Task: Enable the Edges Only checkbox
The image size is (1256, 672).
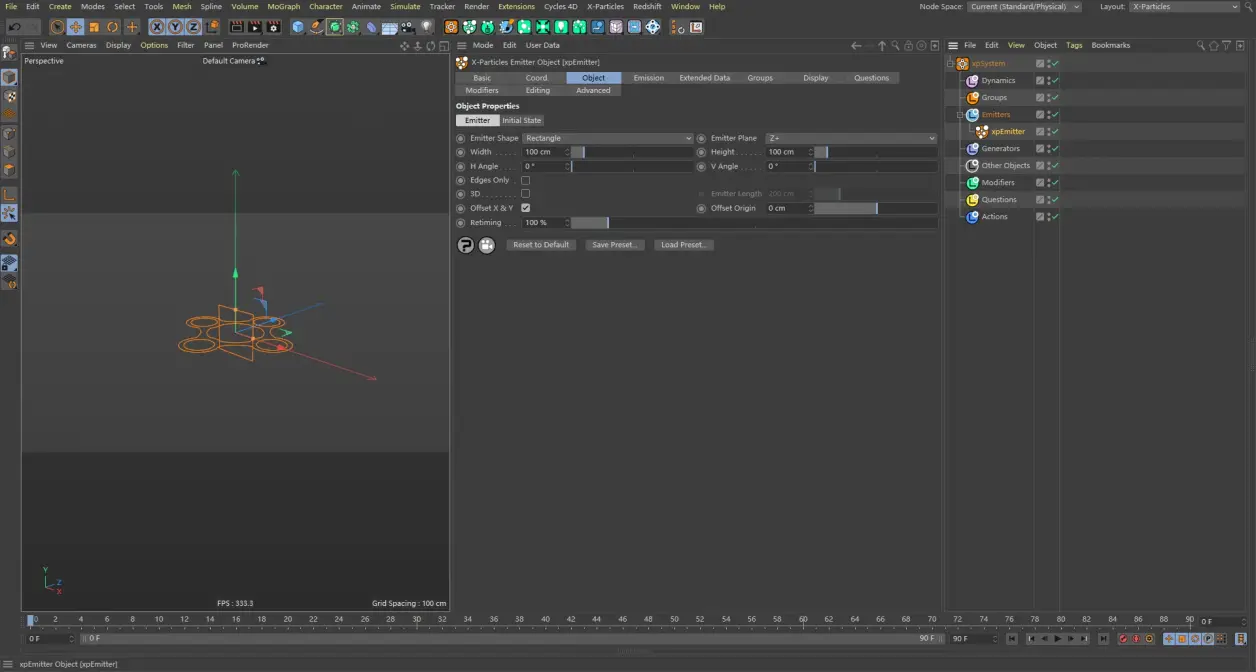Action: click(525, 180)
